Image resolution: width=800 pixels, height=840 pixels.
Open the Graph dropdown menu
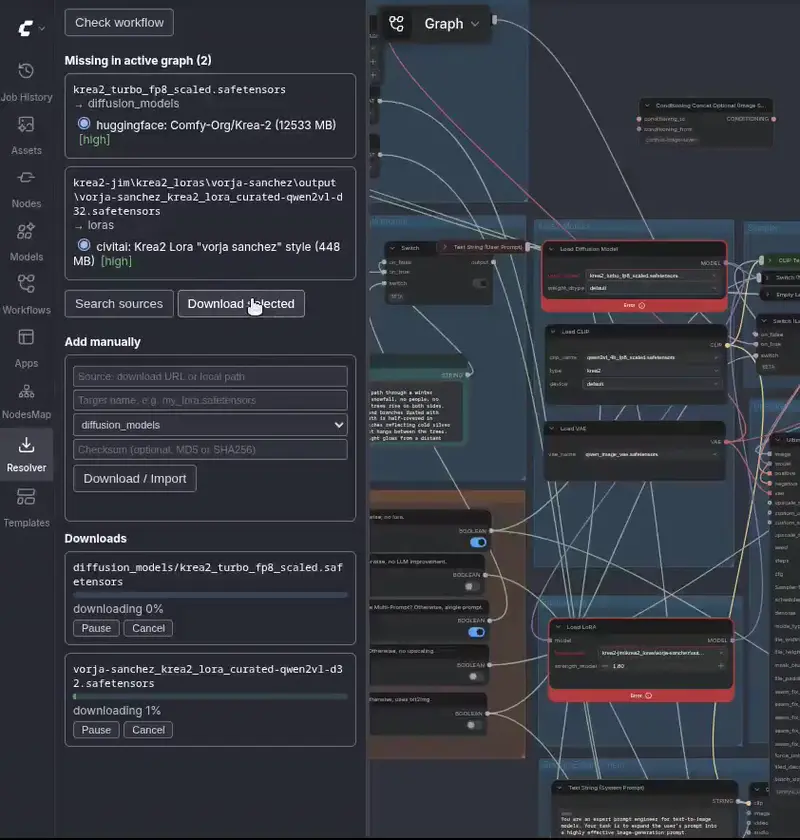pos(452,24)
